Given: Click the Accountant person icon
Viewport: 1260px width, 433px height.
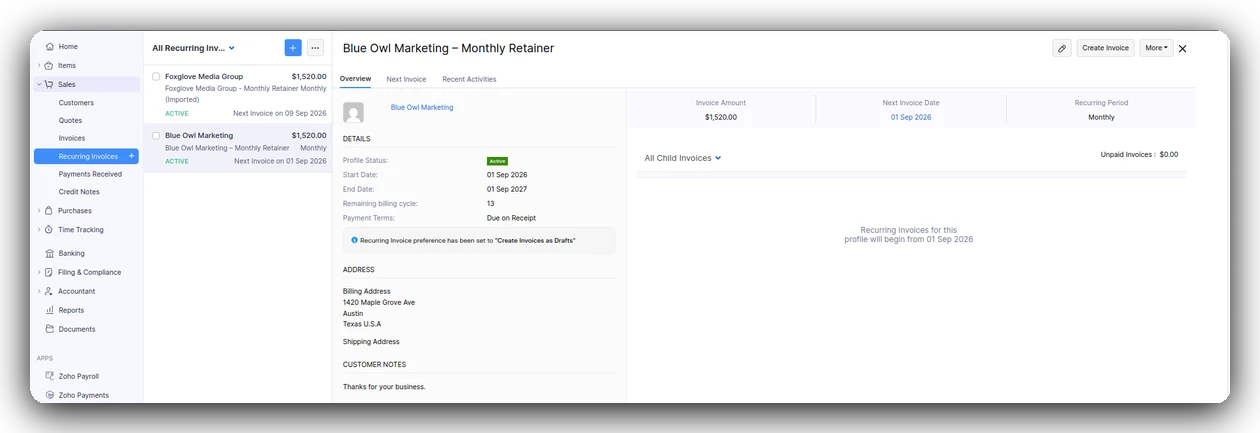Looking at the screenshot, I should (x=49, y=291).
